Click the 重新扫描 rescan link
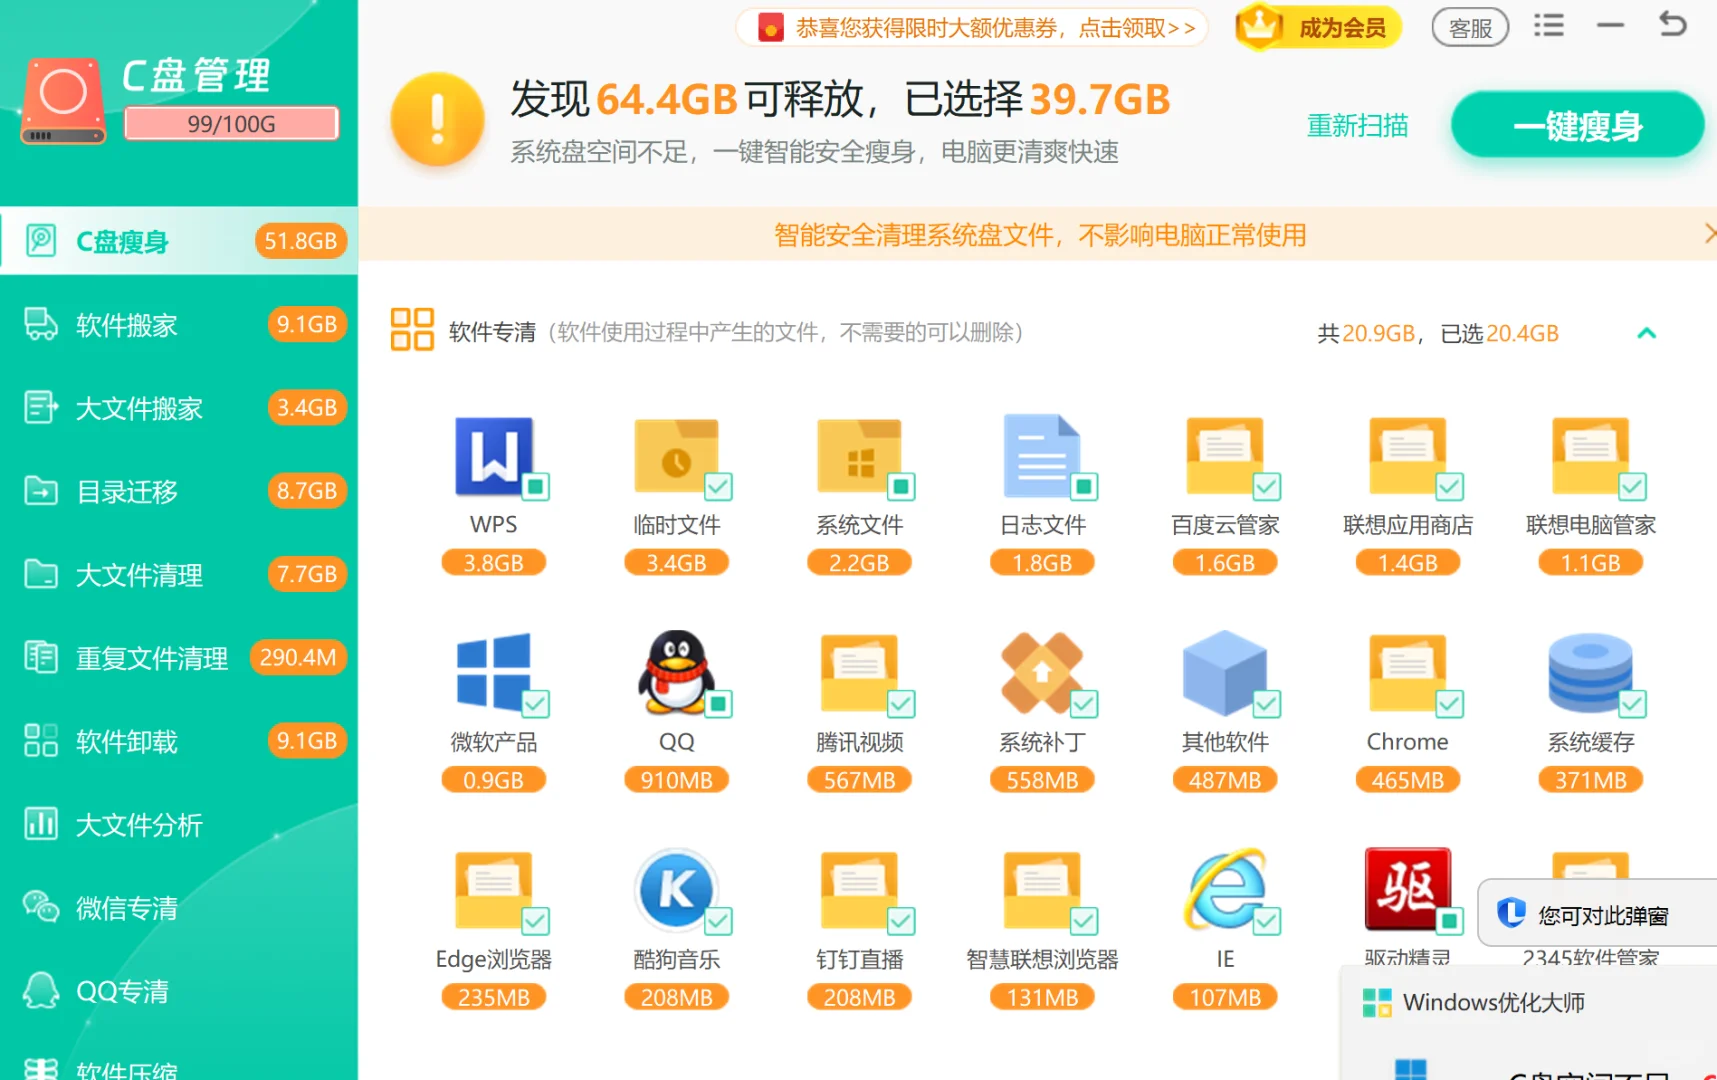Screen dimensions: 1717x1080 (1357, 125)
